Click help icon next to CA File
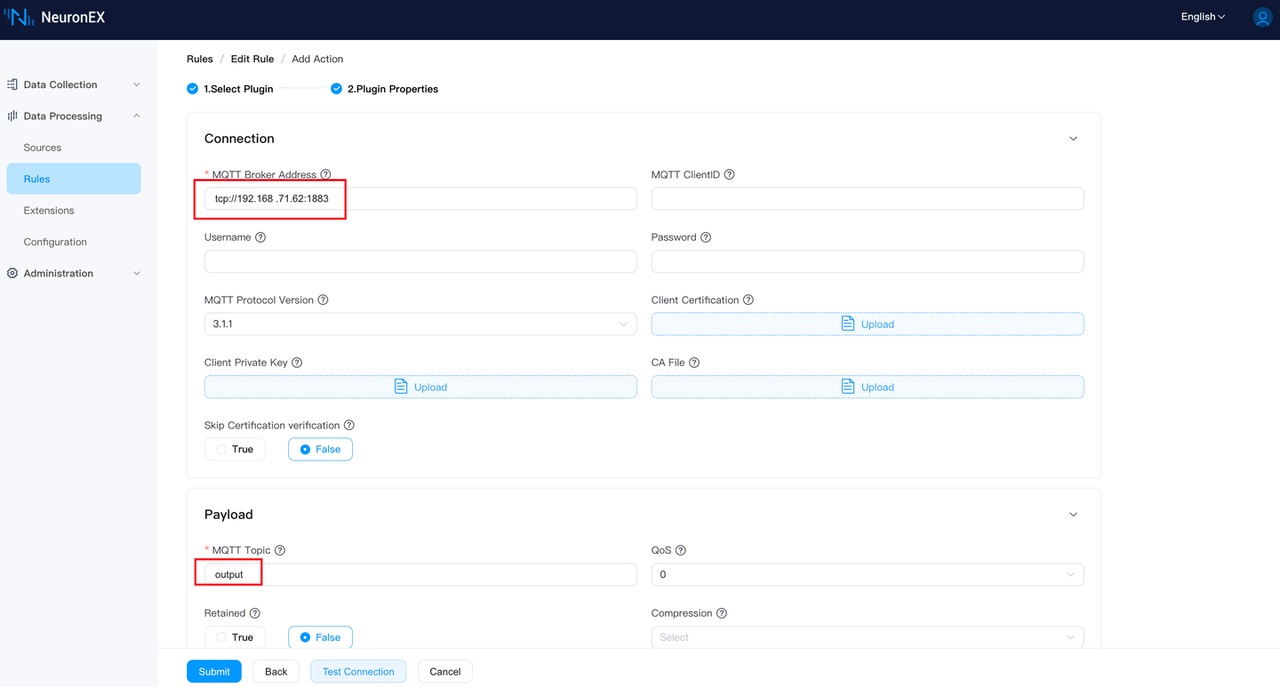1280x687 pixels. (694, 363)
